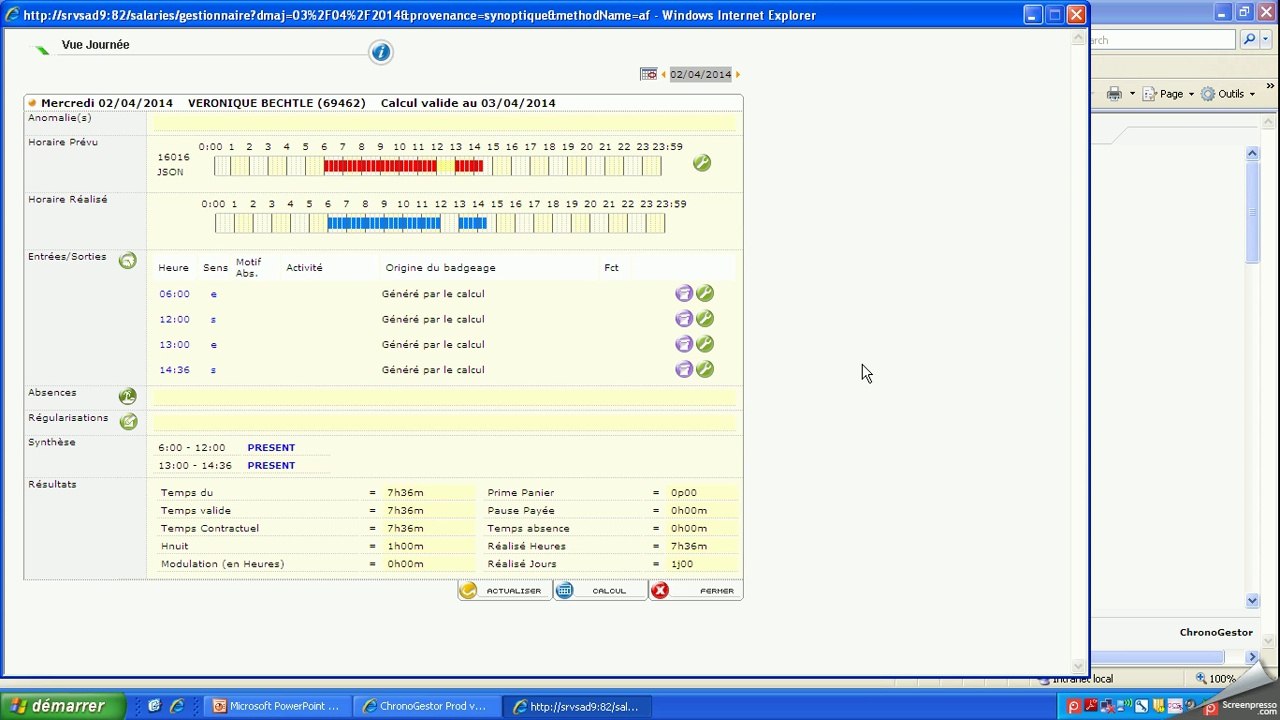Click the ChronoGestor label in background browser

pos(1216,632)
